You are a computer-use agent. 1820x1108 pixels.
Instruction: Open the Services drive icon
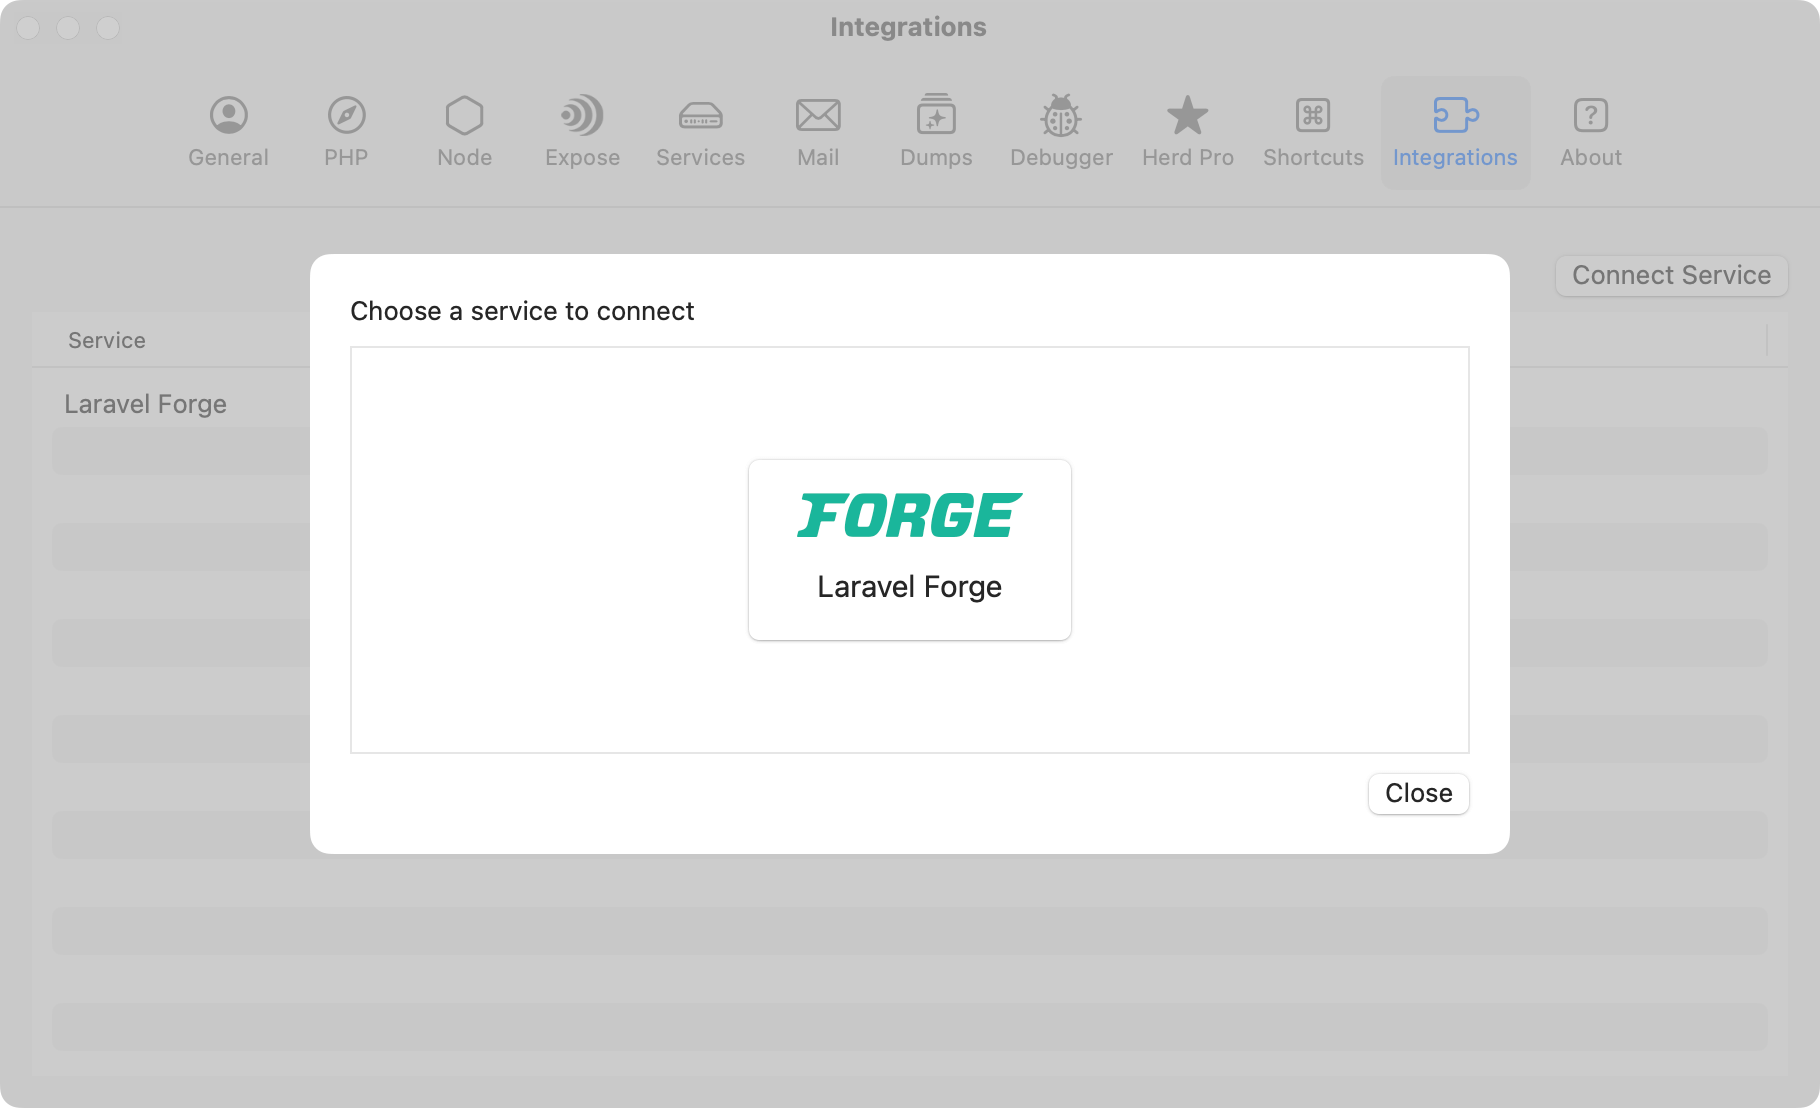pos(700,116)
